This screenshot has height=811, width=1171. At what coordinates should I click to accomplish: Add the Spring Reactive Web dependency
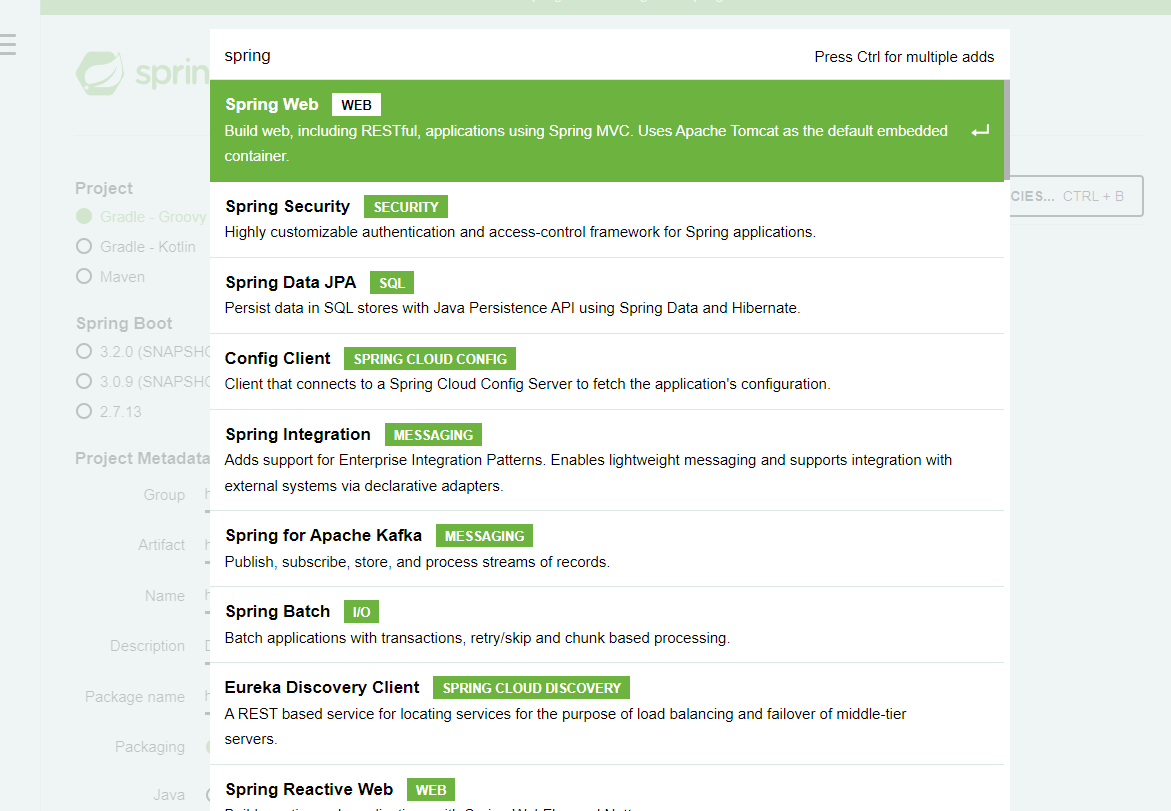(606, 789)
